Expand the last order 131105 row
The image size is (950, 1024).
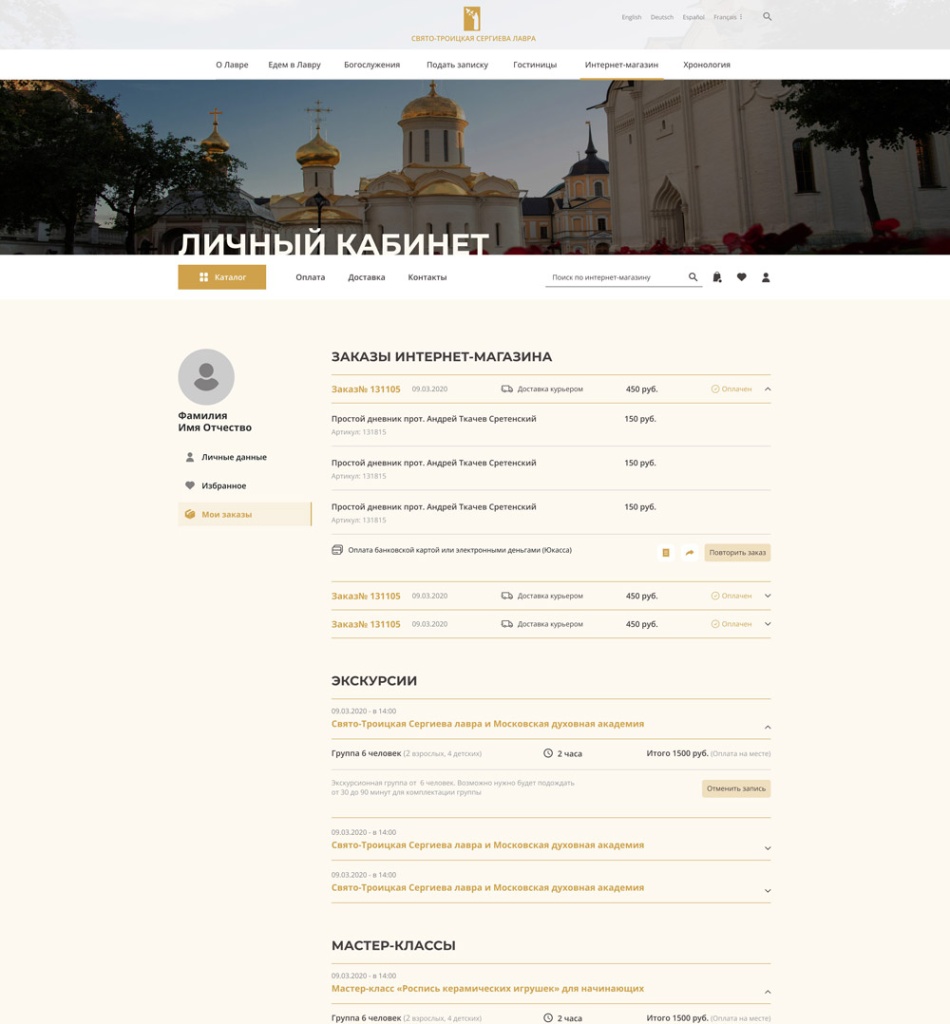click(x=768, y=624)
